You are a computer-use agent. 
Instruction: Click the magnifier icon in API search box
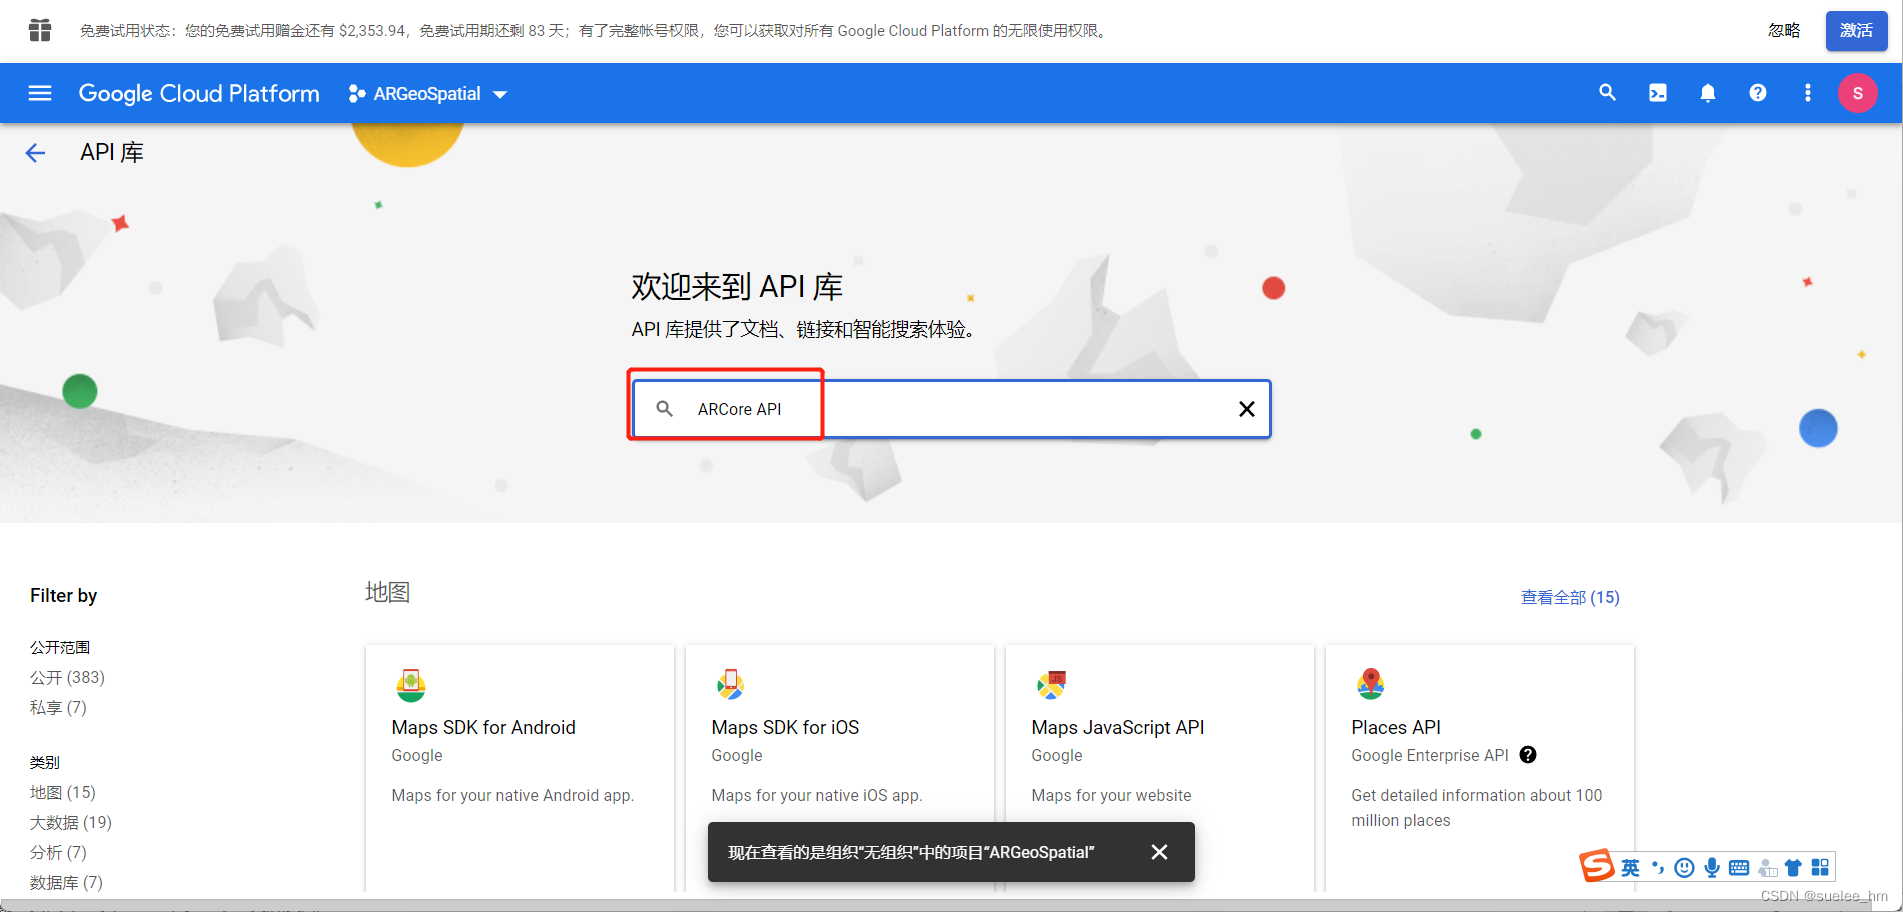point(664,409)
